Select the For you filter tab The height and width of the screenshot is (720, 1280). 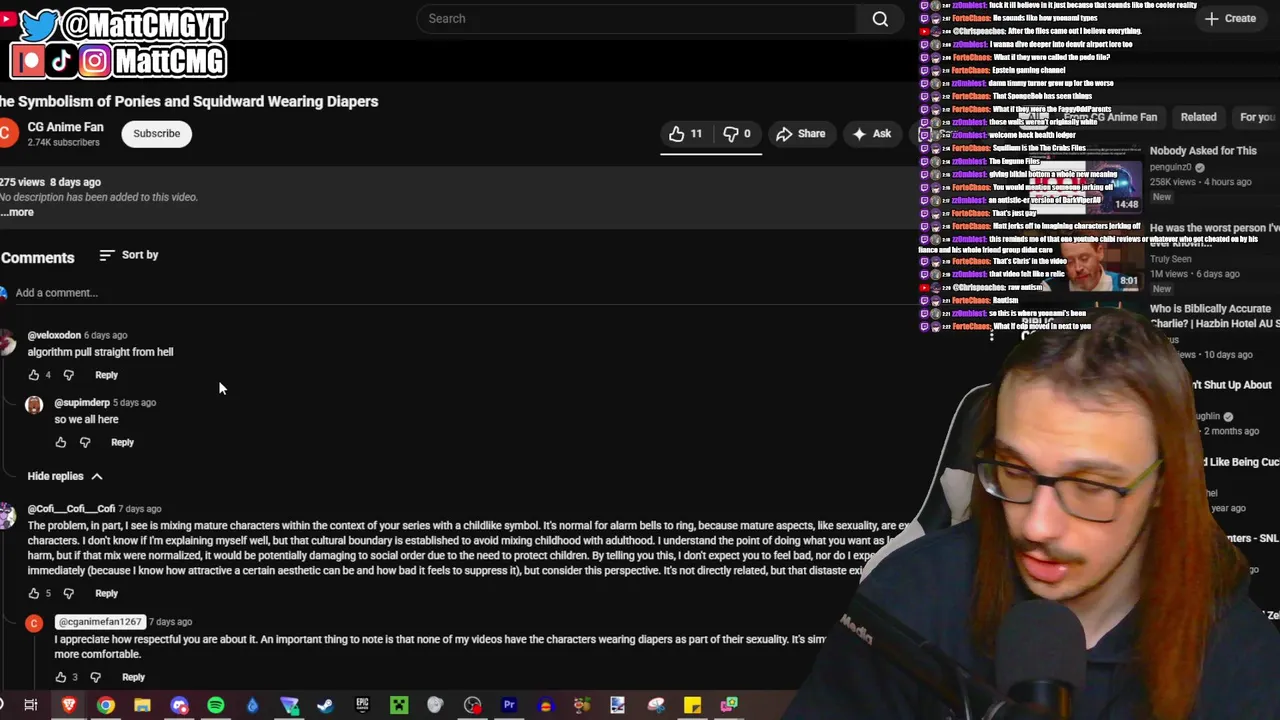tap(1257, 117)
